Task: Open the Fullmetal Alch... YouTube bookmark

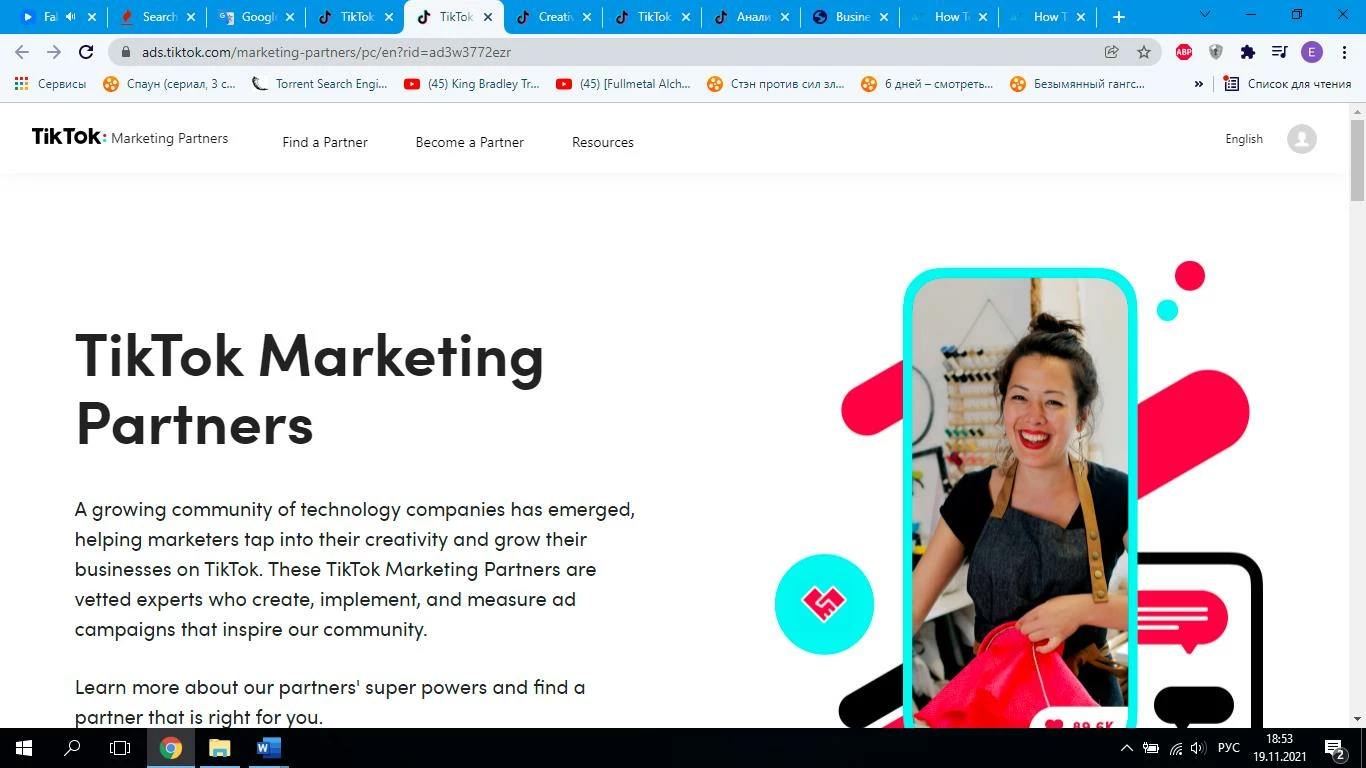Action: point(624,84)
